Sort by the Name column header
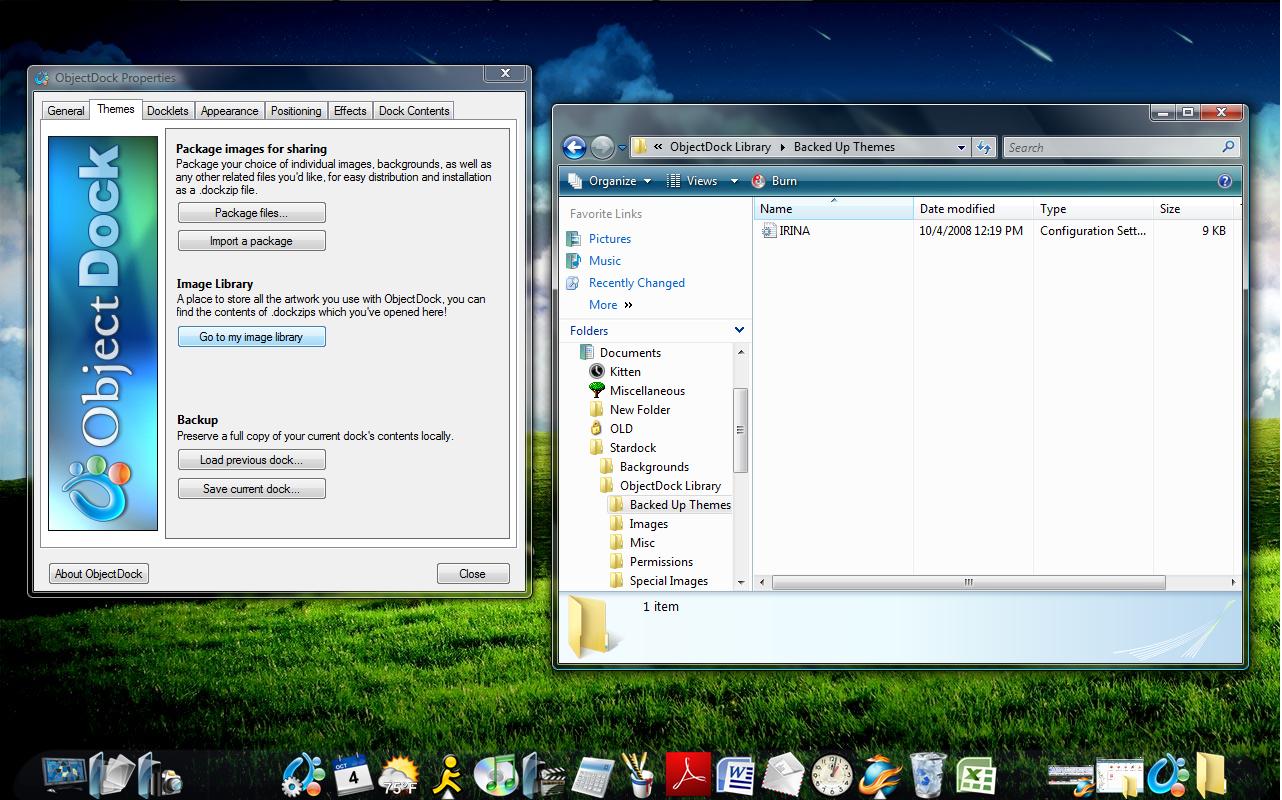 coord(833,209)
